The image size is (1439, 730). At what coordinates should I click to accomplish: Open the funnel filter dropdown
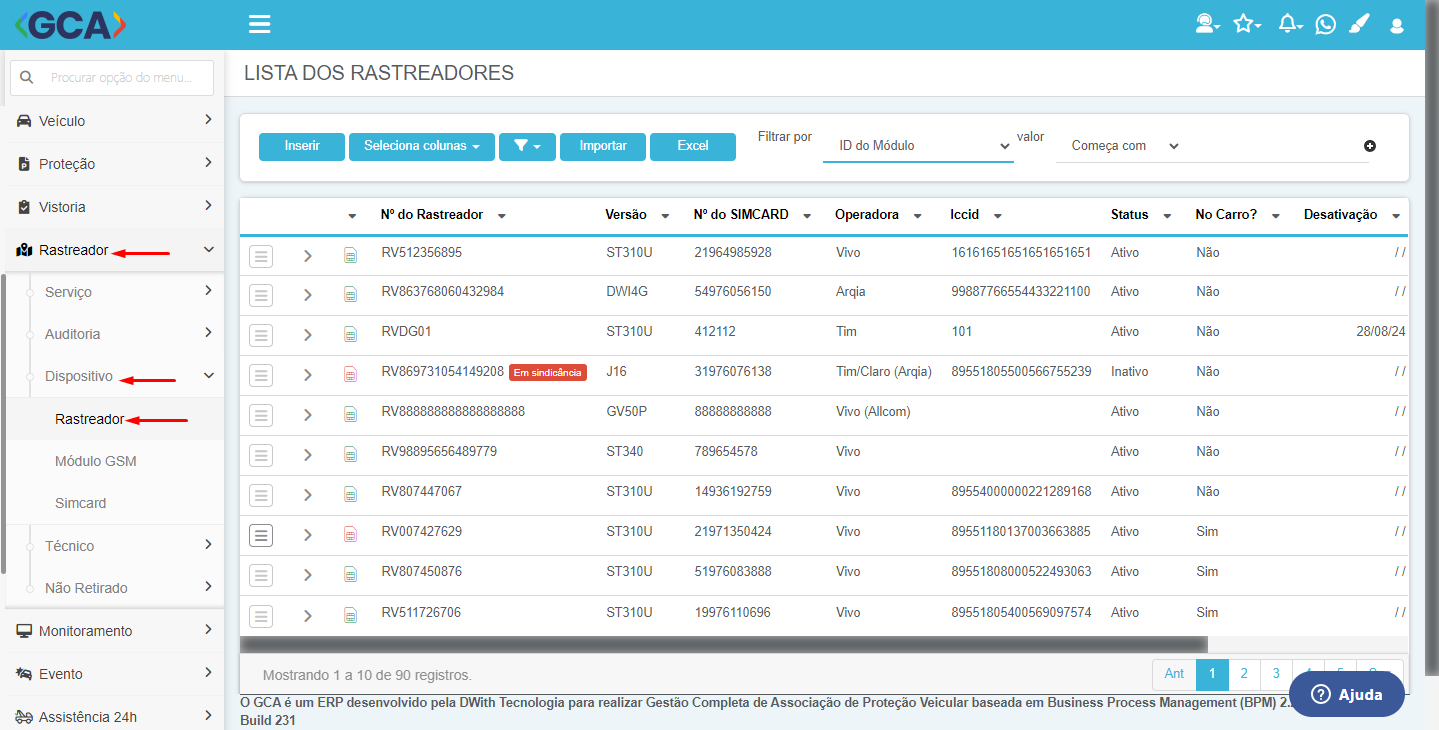point(527,146)
